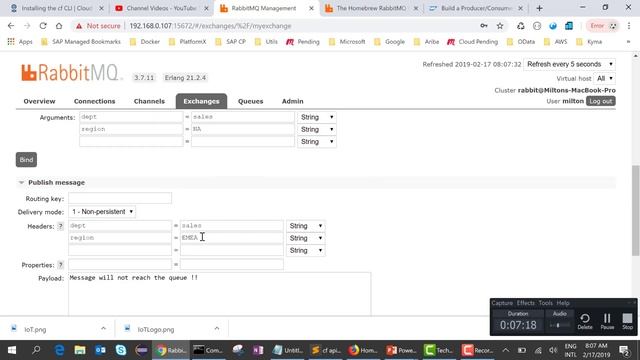Click the browser address bar URL
640x360 pixels.
pyautogui.click(x=211, y=26)
